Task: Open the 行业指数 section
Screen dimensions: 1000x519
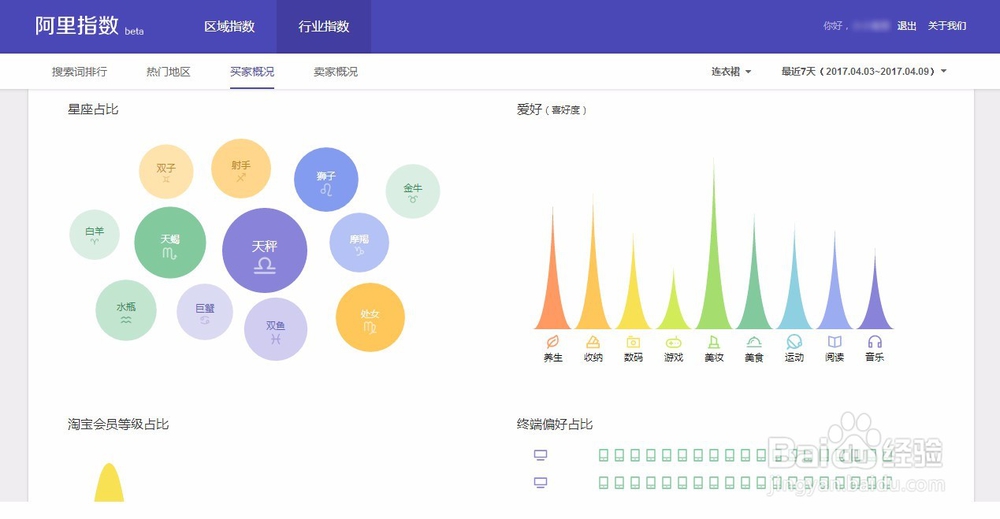Action: pyautogui.click(x=324, y=26)
